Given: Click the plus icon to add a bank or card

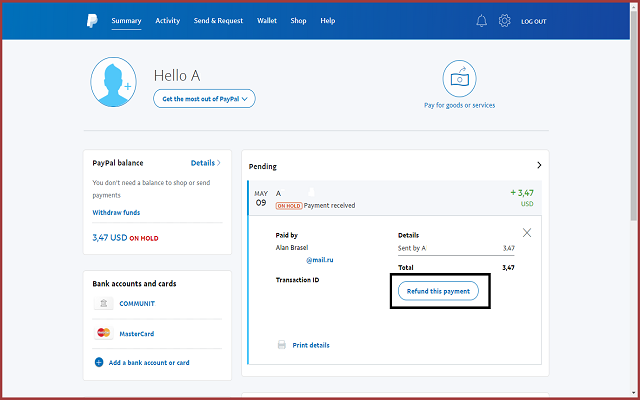Looking at the screenshot, I should pos(99,362).
